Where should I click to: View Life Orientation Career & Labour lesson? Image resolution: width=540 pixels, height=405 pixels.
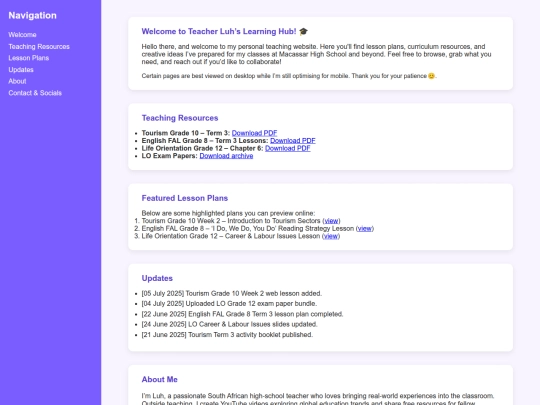coord(331,236)
